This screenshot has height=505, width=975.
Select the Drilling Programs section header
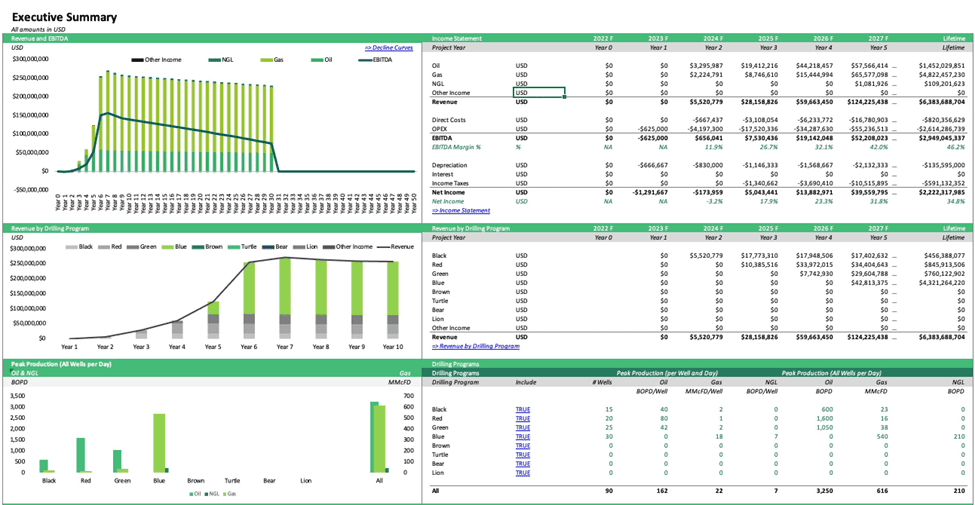(456, 364)
